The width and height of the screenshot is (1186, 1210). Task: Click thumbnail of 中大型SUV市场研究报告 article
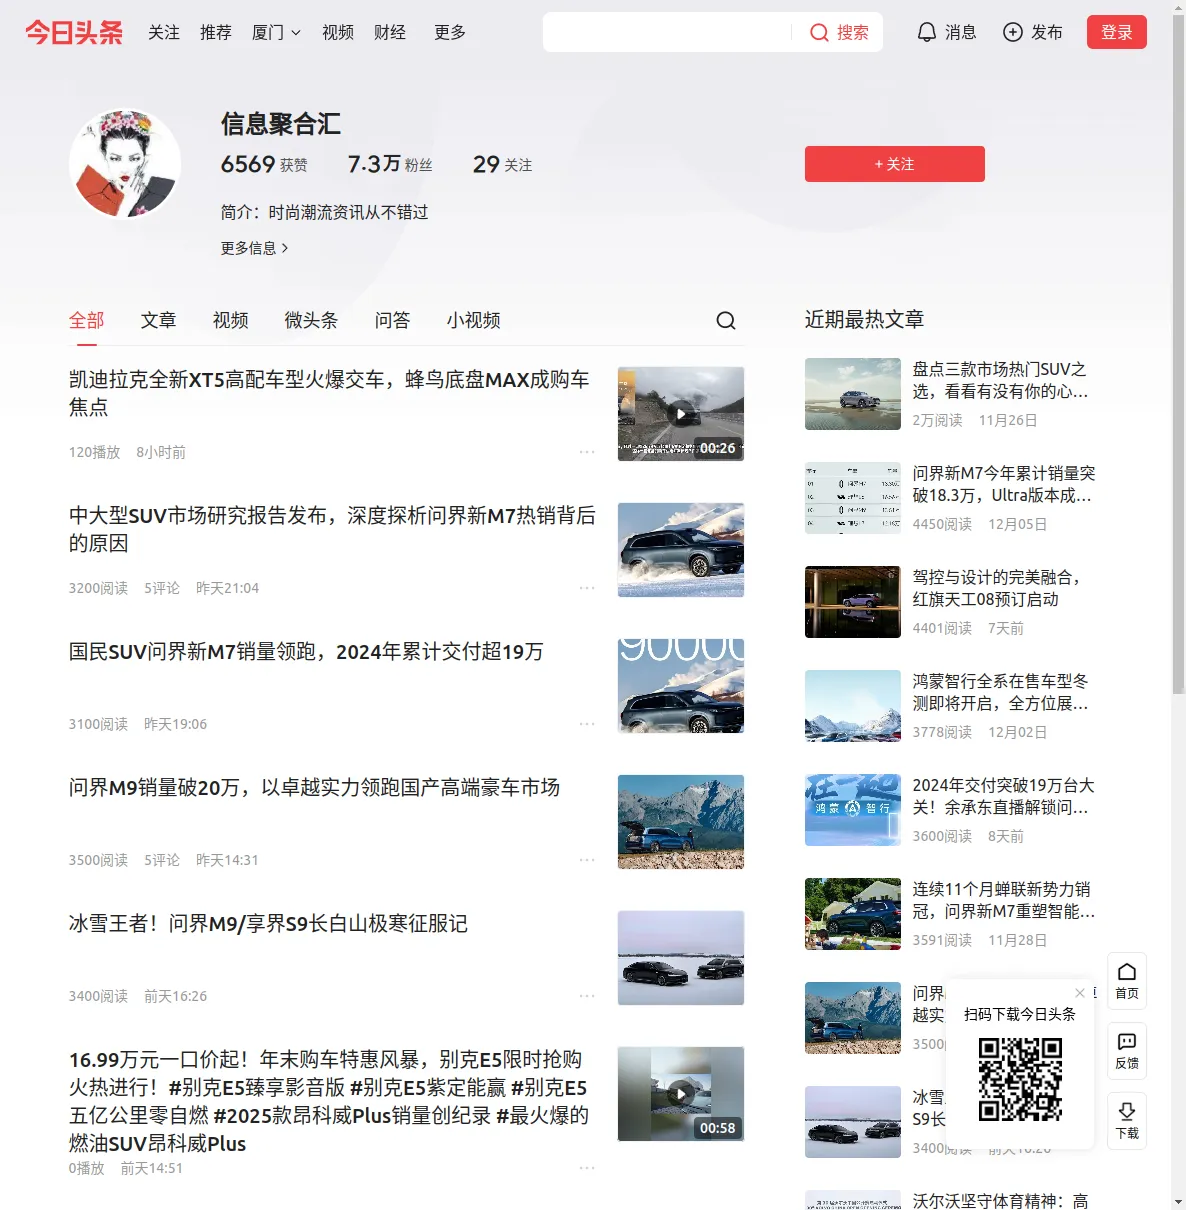point(681,550)
